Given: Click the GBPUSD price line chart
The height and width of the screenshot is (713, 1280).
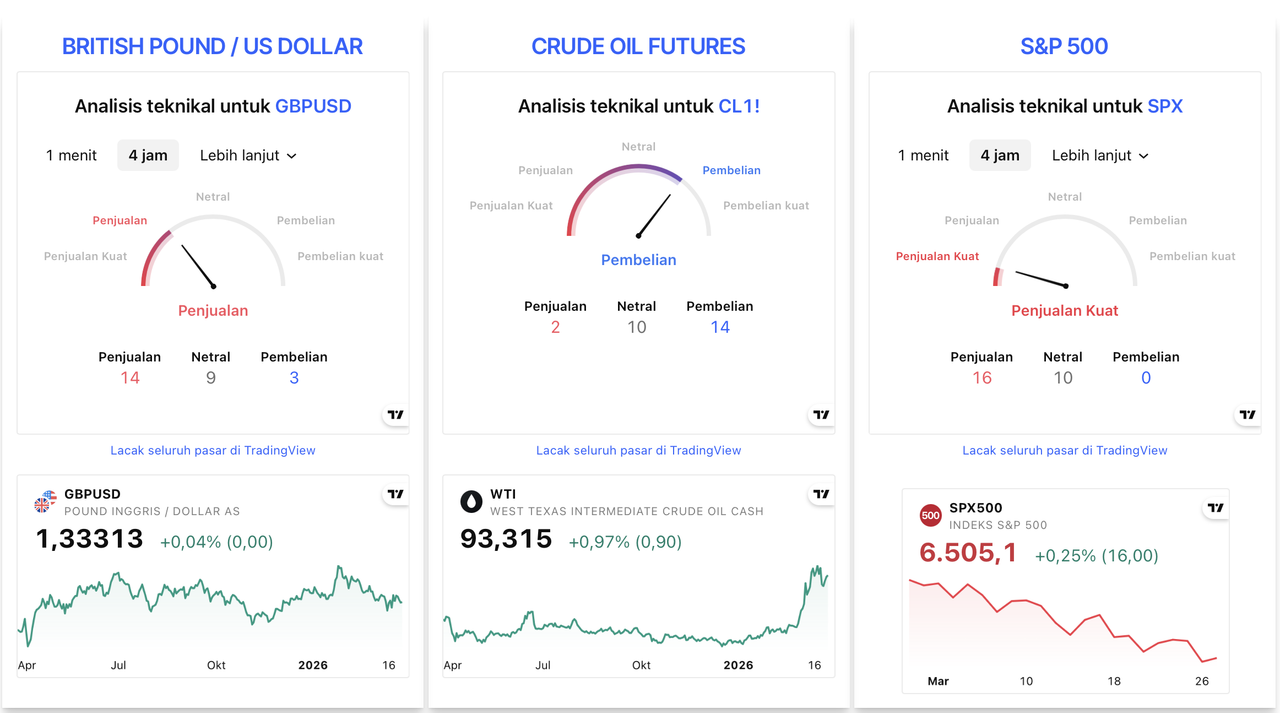Looking at the screenshot, I should tap(210, 606).
